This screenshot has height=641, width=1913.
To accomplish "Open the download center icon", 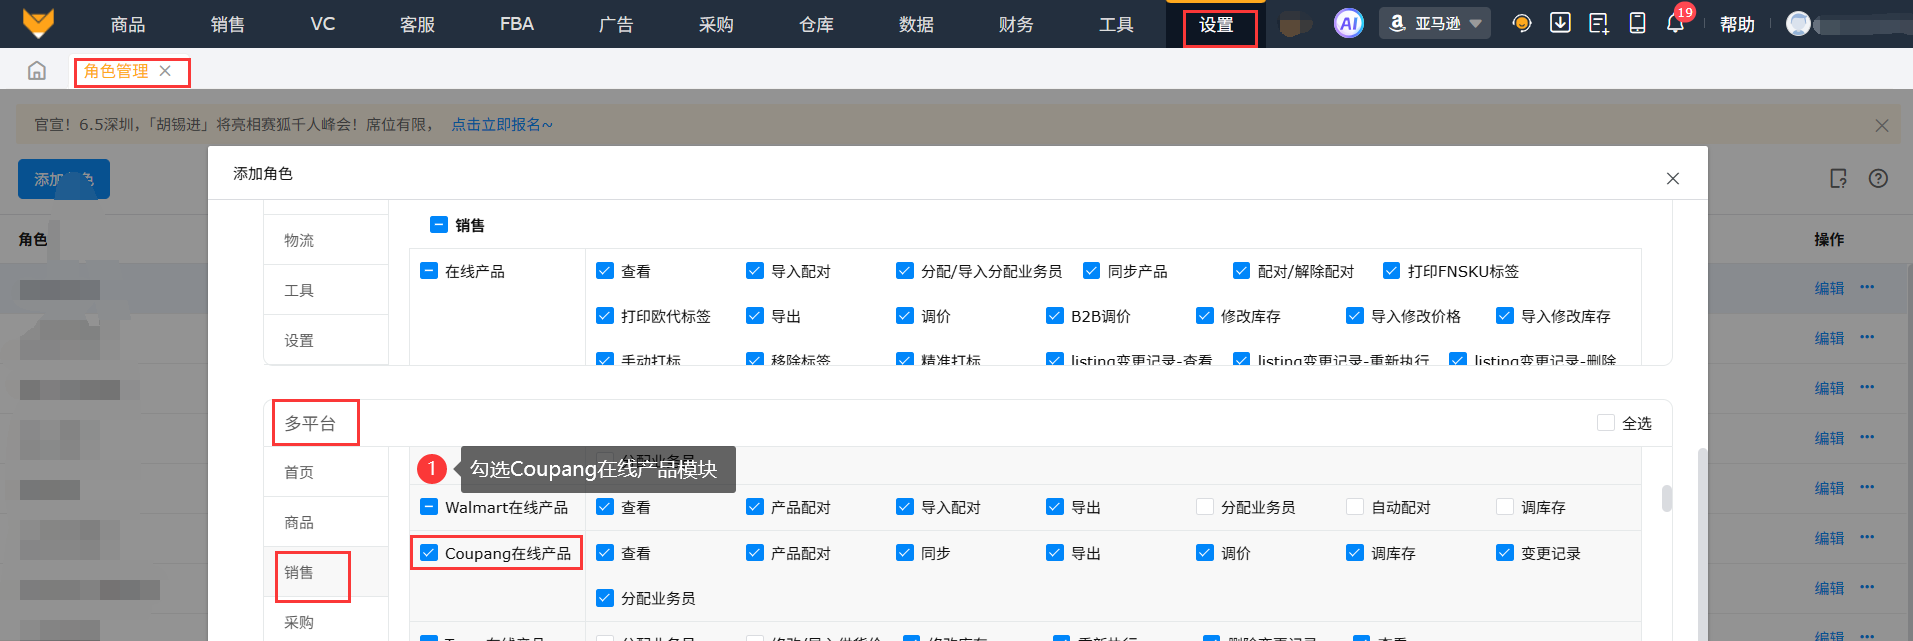I will pos(1560,23).
